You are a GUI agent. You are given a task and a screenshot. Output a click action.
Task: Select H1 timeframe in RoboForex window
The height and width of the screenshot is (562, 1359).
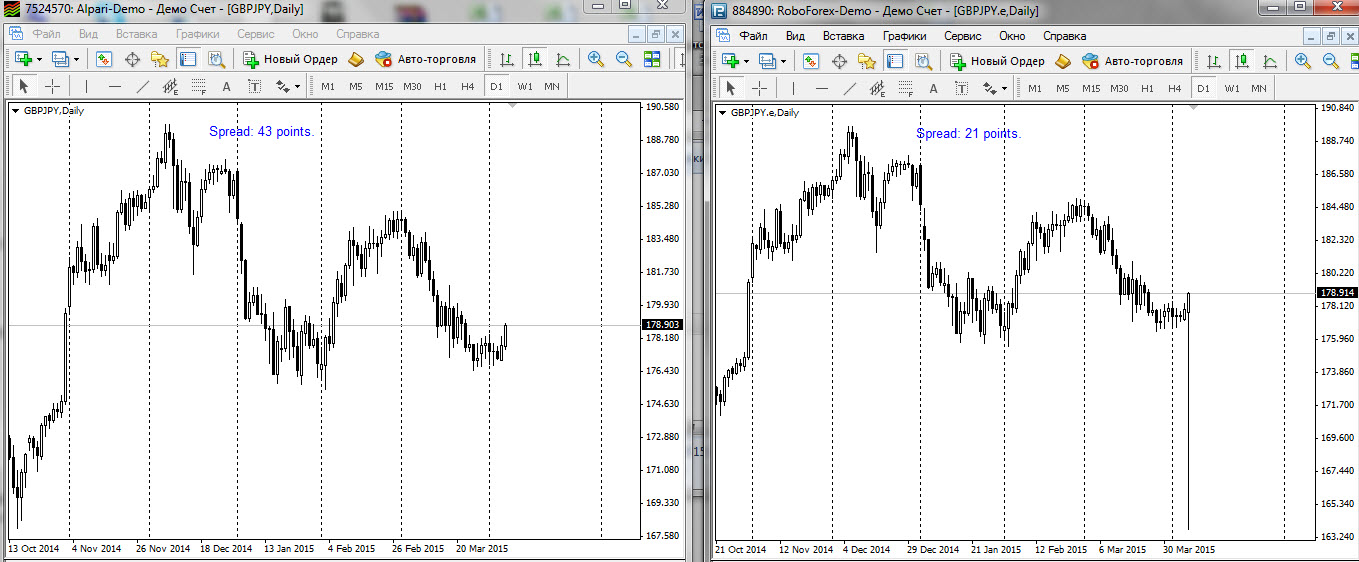1147,88
